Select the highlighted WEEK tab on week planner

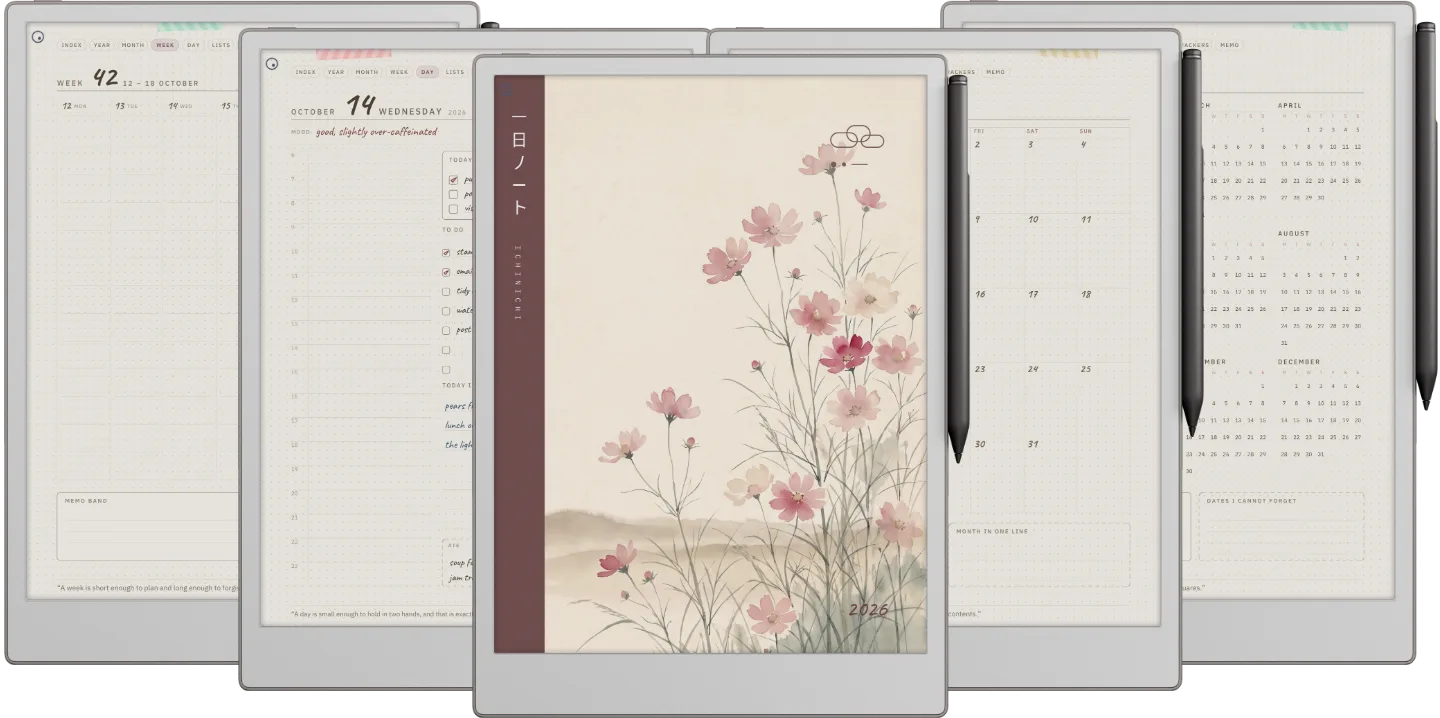[165, 45]
